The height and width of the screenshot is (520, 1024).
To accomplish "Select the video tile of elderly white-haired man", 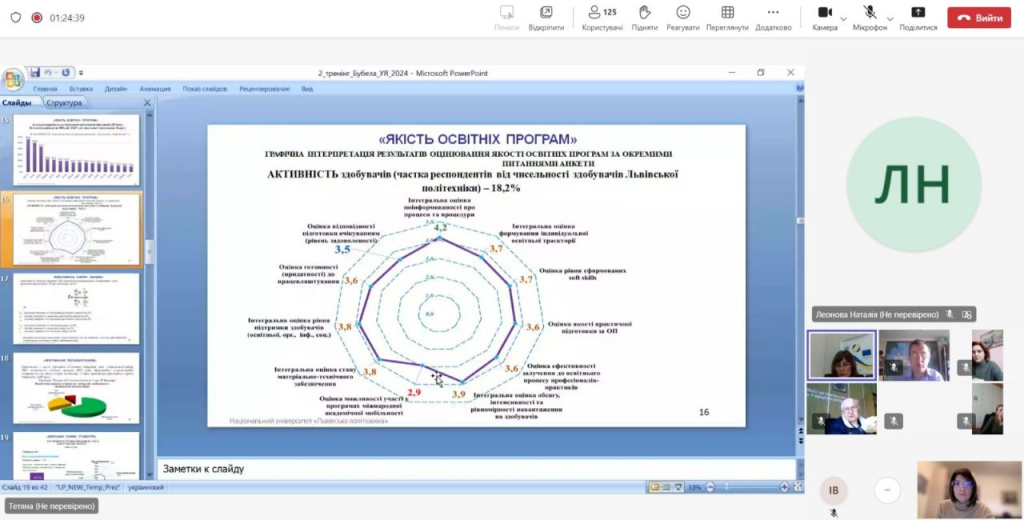I will click(x=841, y=408).
